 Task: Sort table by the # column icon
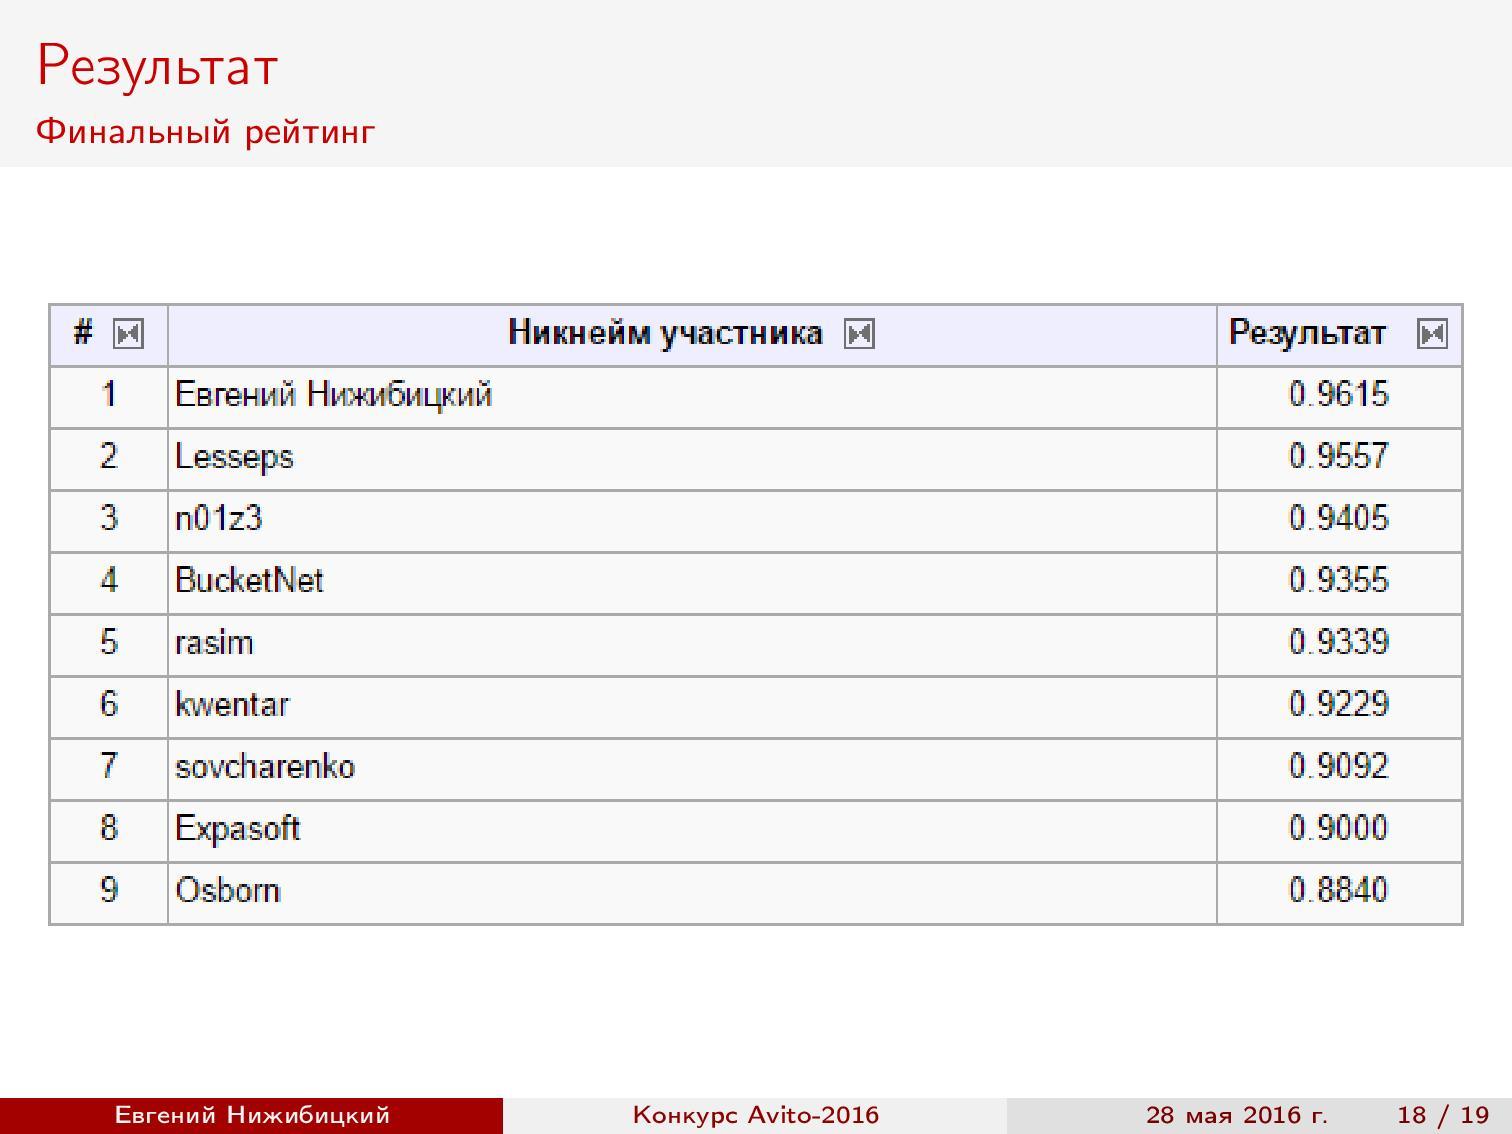pos(128,333)
